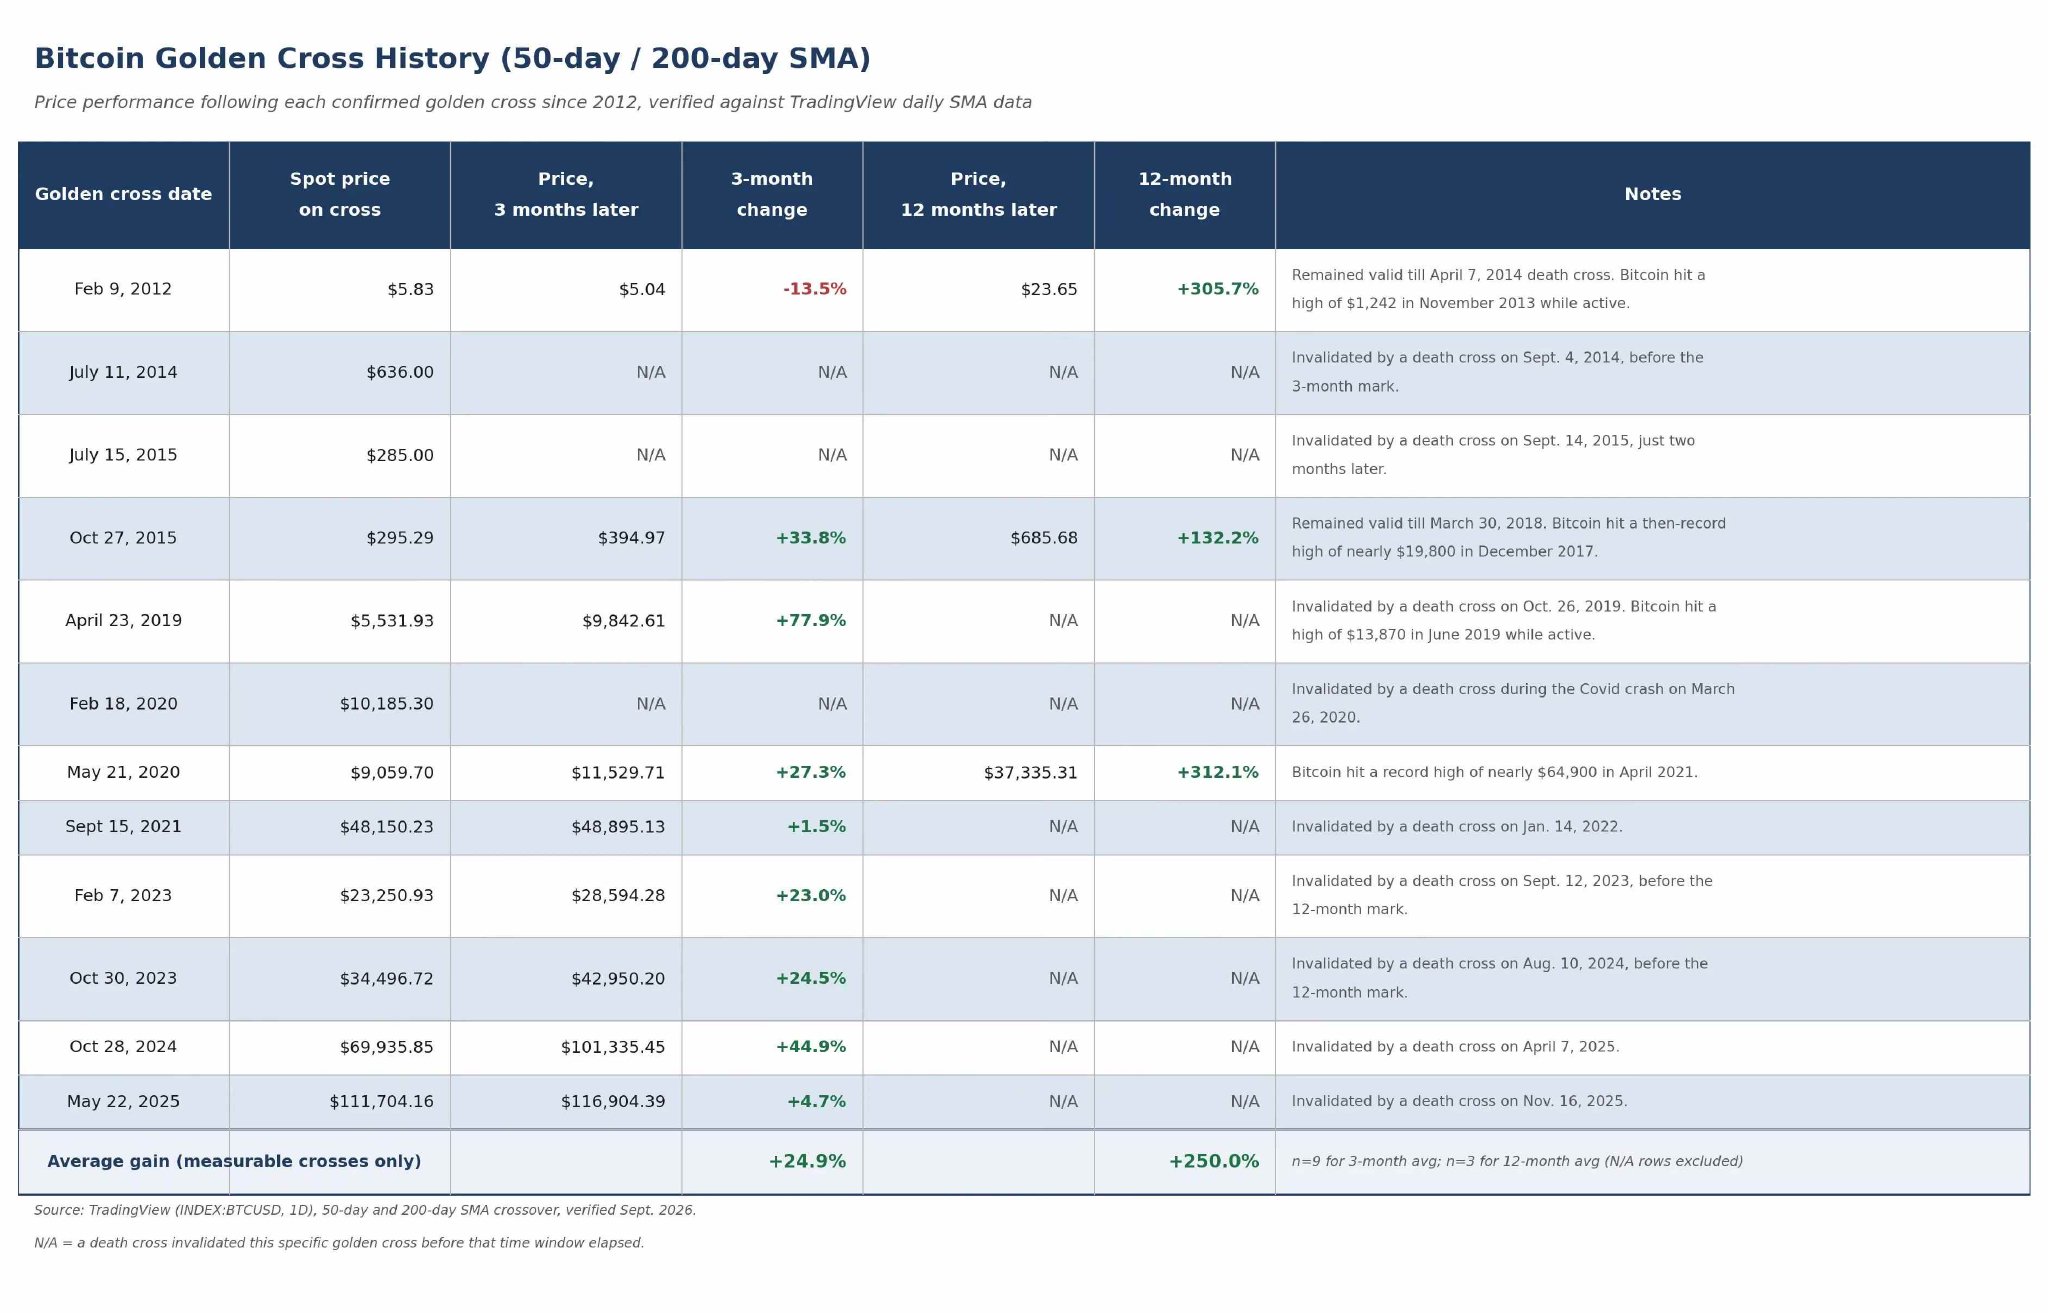This screenshot has width=2048, height=1313.
Task: Click the 'Oct 30, 2023' date cell
Action: point(123,979)
